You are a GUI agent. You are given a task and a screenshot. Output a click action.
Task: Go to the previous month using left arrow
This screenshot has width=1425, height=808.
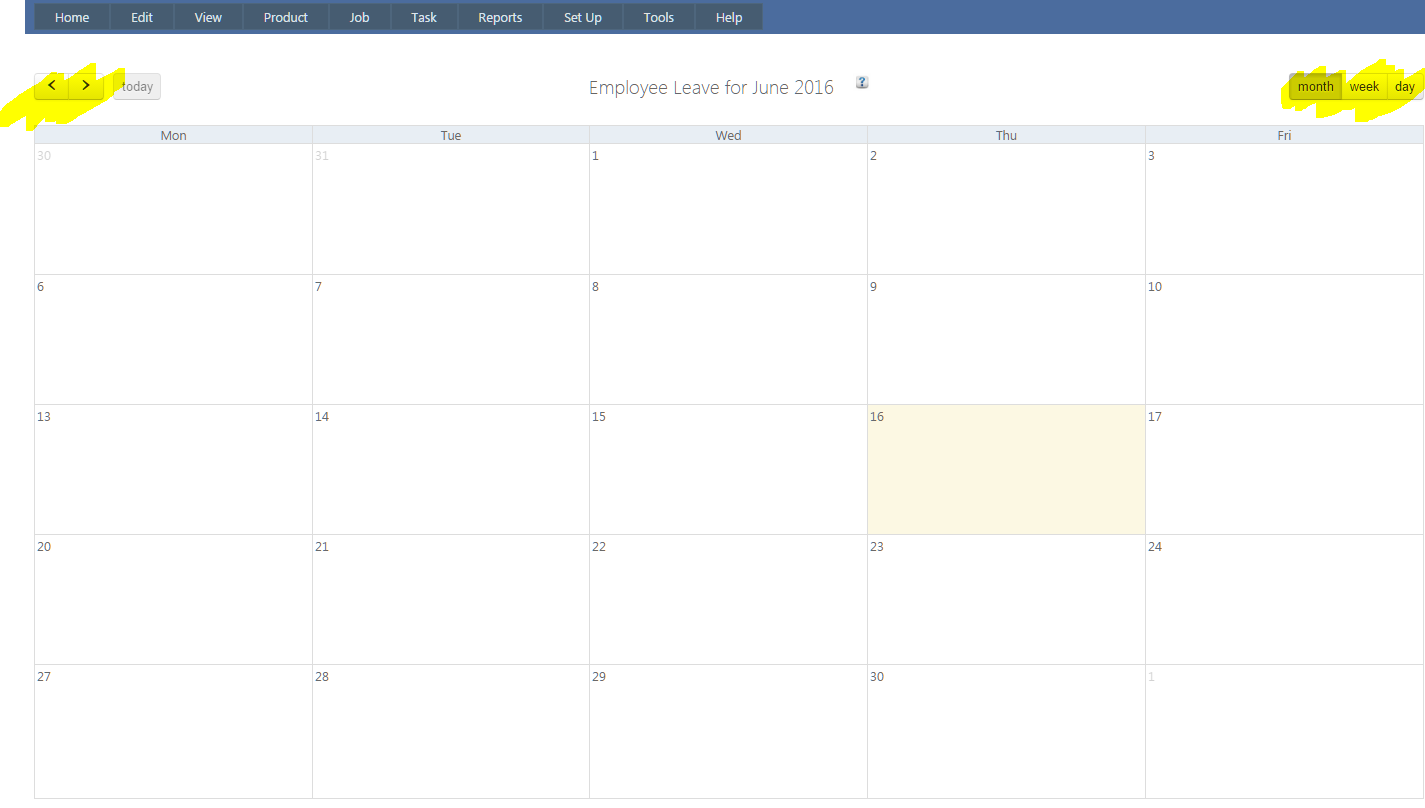pos(51,86)
